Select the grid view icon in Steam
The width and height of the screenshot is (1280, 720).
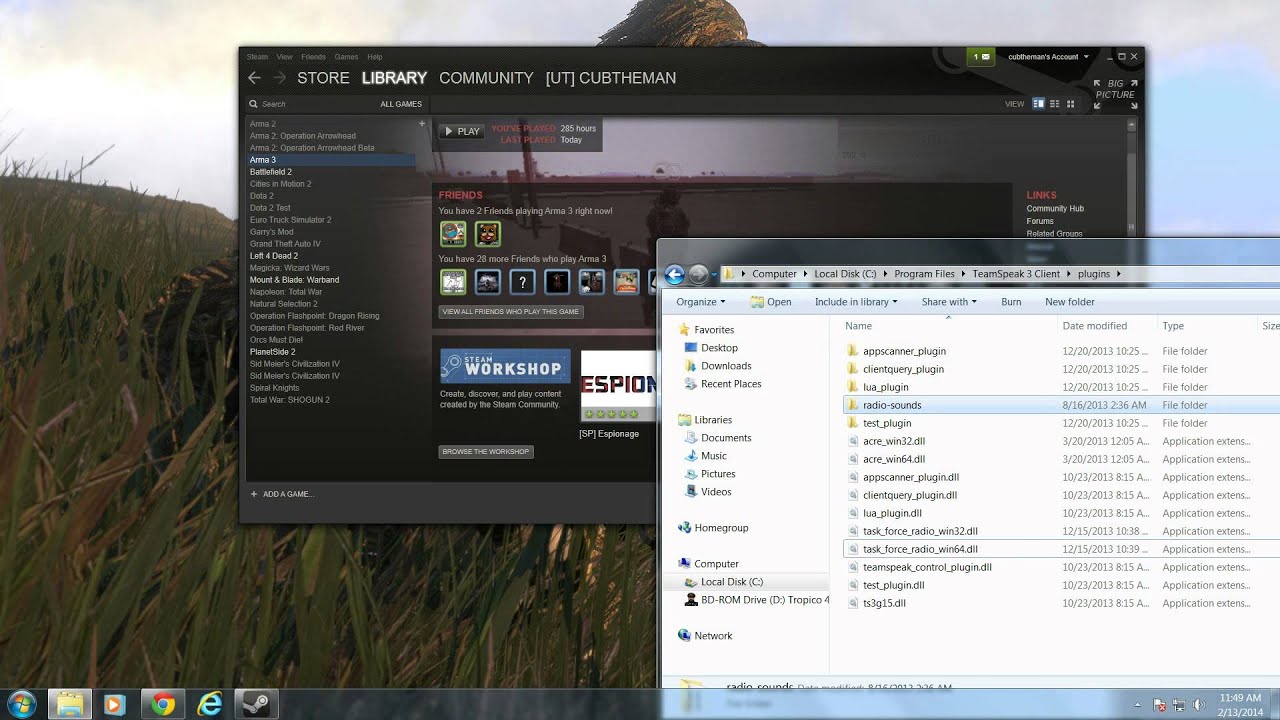click(x=1071, y=104)
